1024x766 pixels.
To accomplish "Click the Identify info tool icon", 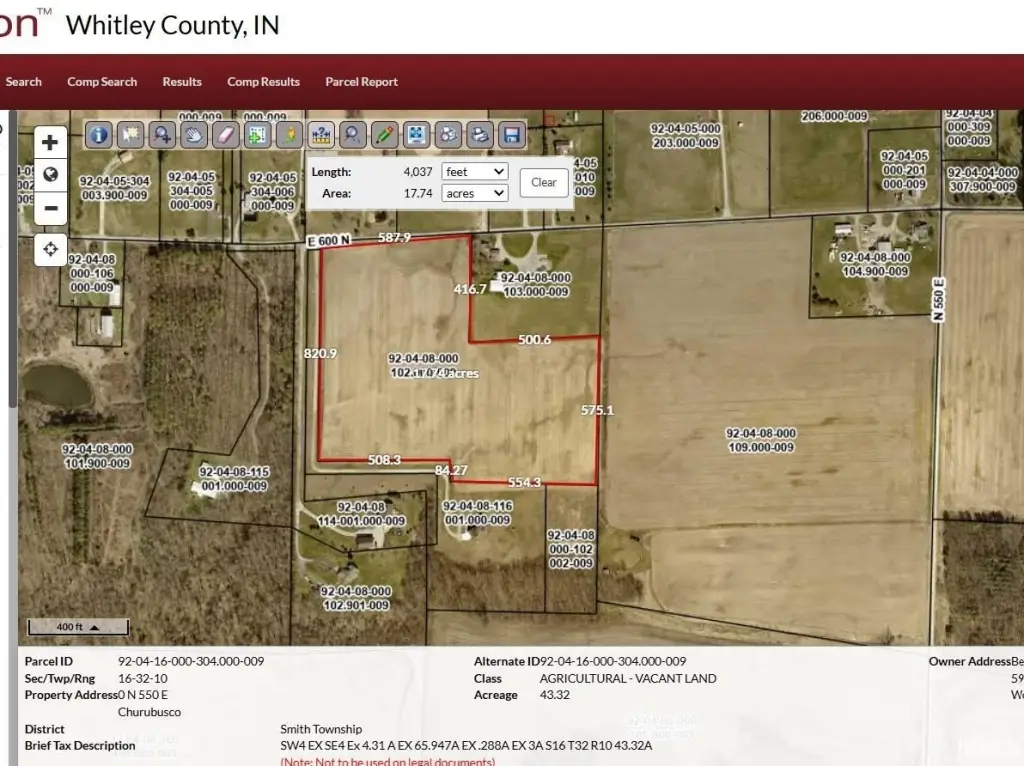I will coord(98,134).
